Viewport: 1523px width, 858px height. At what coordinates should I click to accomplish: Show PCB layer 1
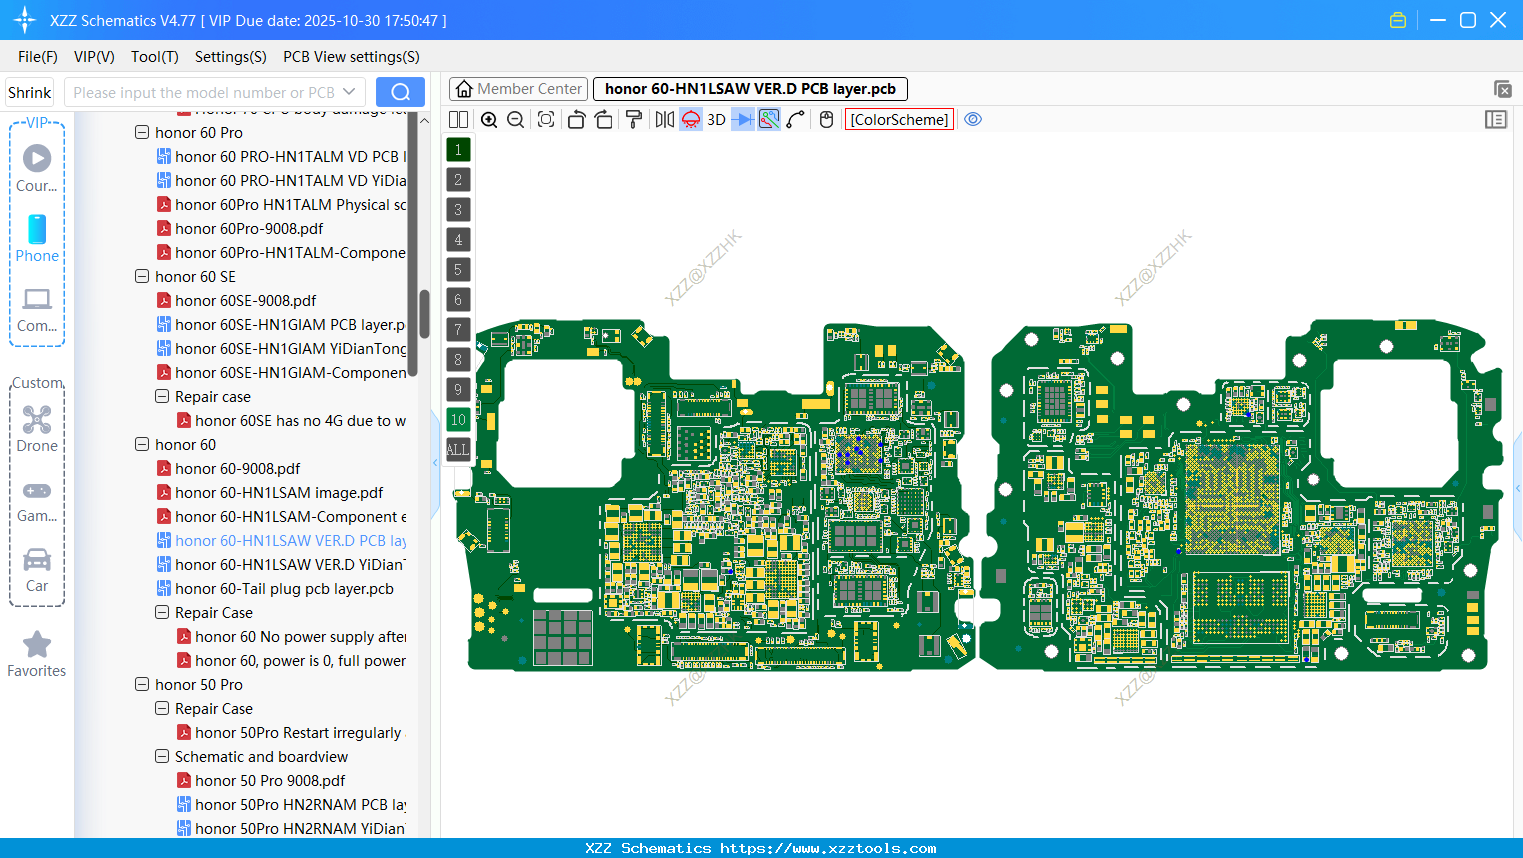pyautogui.click(x=458, y=150)
